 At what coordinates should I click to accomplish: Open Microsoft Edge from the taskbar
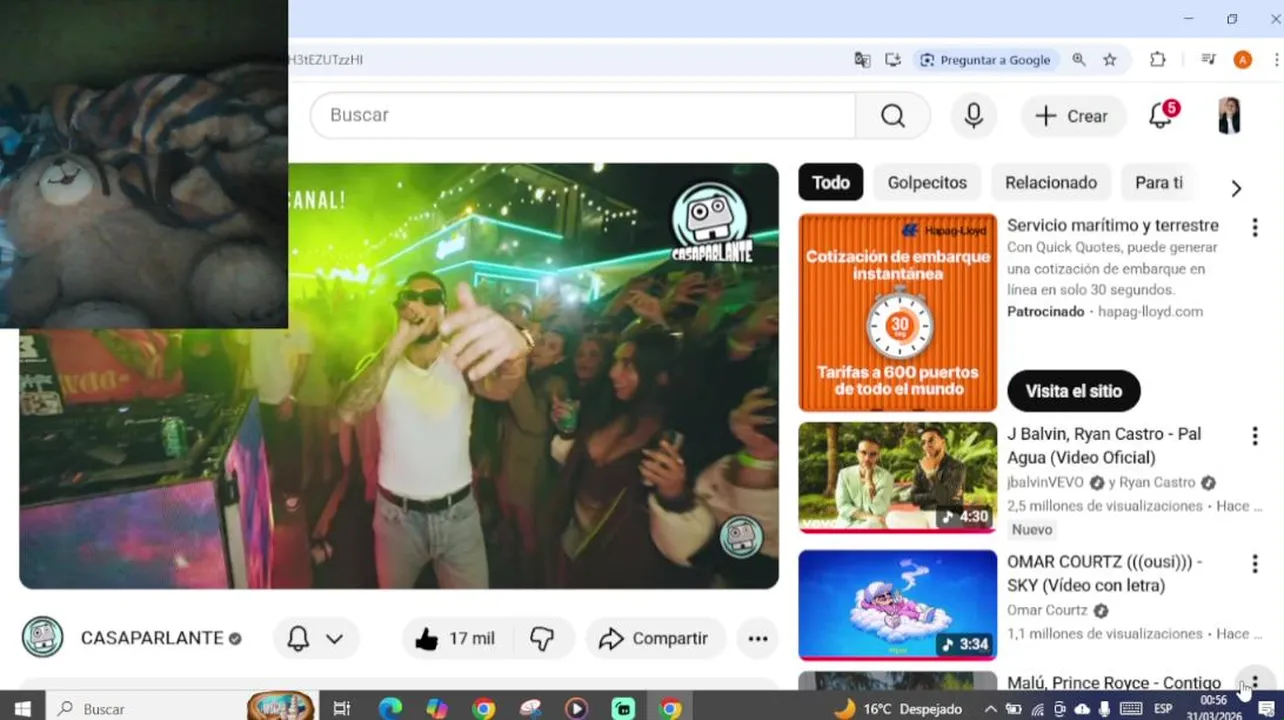tap(390, 708)
